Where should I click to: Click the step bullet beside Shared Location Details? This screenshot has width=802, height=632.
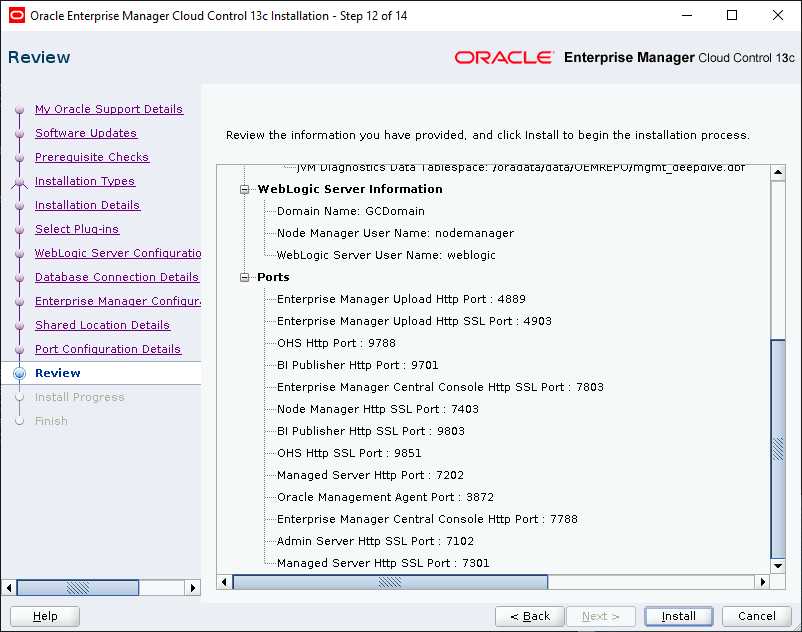tap(19, 326)
